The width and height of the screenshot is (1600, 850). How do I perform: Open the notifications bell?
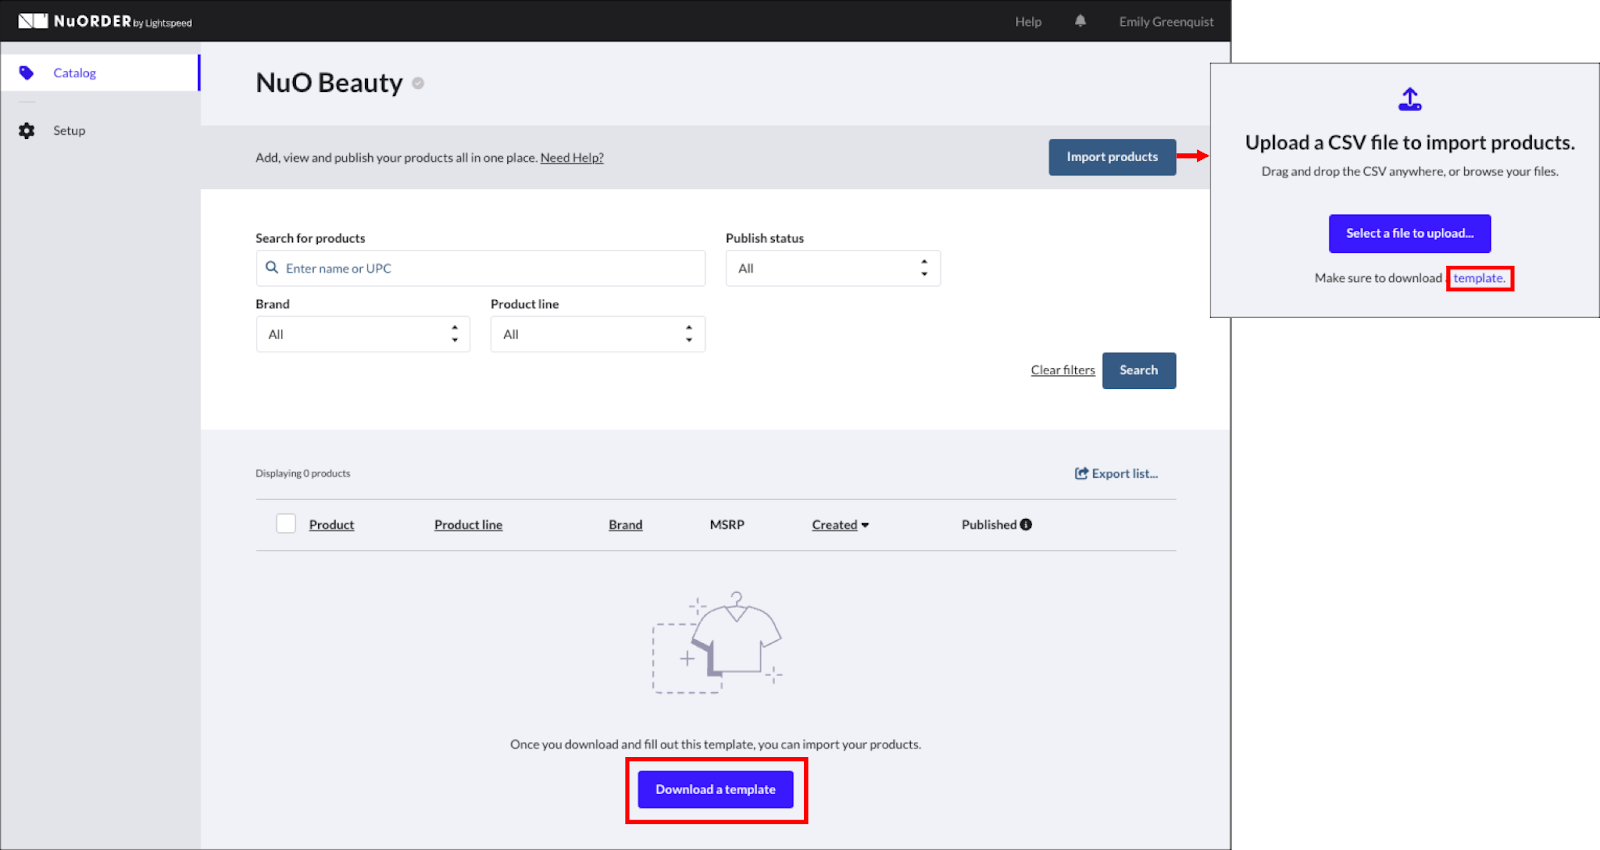tap(1080, 21)
